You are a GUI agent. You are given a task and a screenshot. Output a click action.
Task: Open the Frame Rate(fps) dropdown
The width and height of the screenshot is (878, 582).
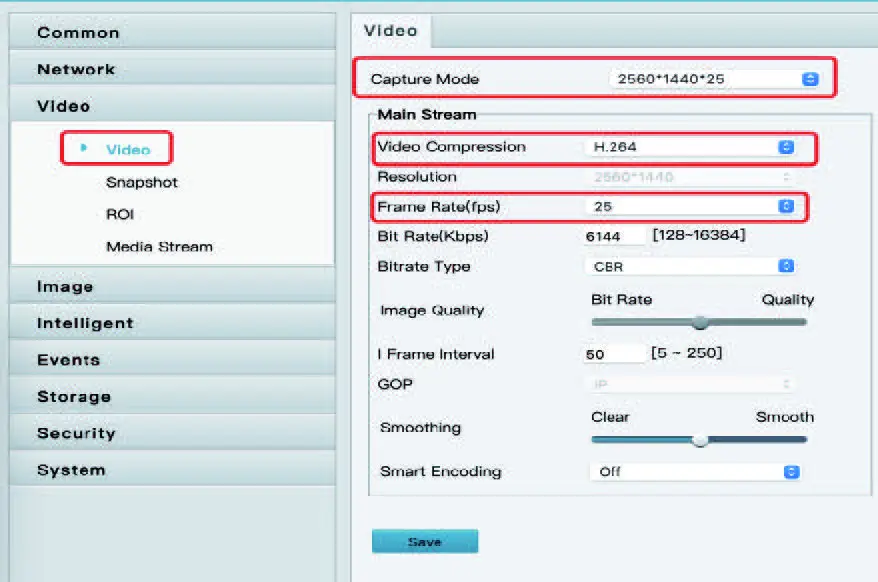(690, 206)
